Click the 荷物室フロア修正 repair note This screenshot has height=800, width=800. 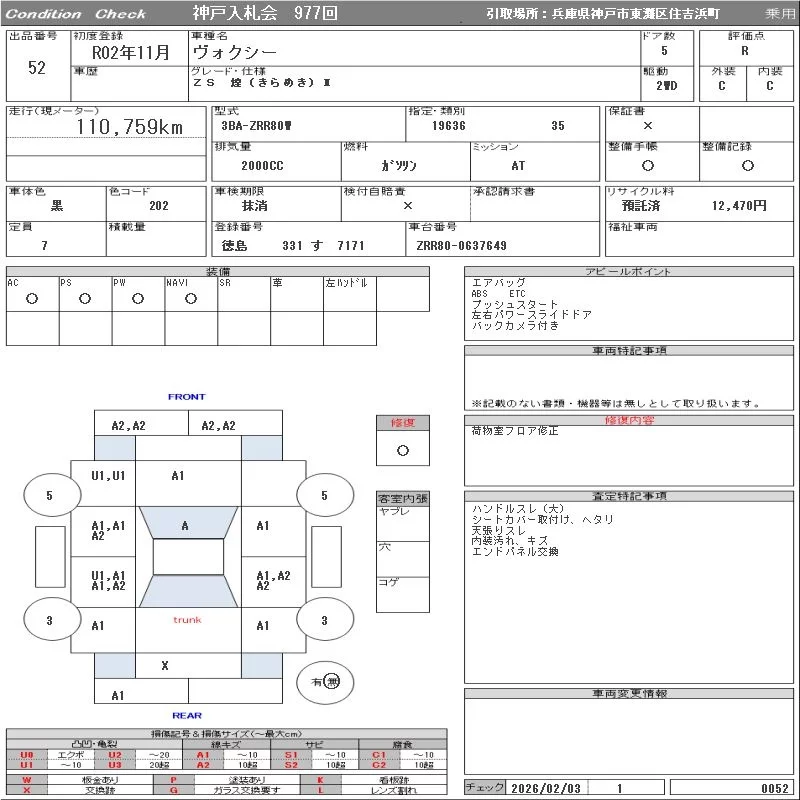point(515,432)
